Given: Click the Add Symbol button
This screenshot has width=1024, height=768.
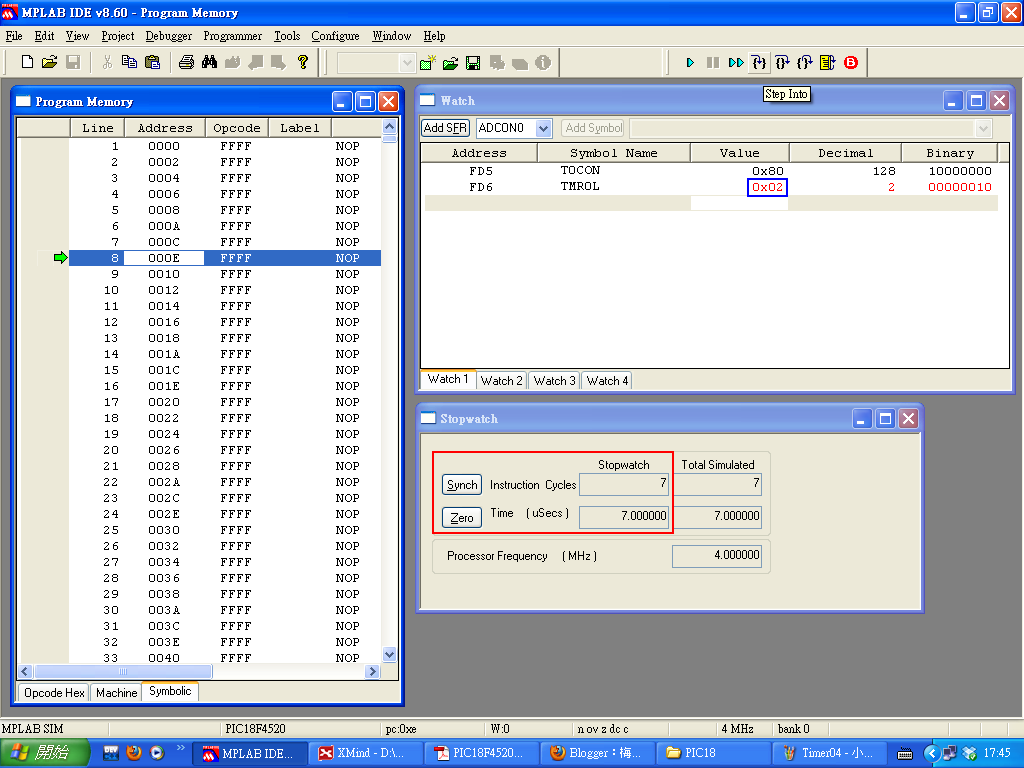Looking at the screenshot, I should (593, 128).
